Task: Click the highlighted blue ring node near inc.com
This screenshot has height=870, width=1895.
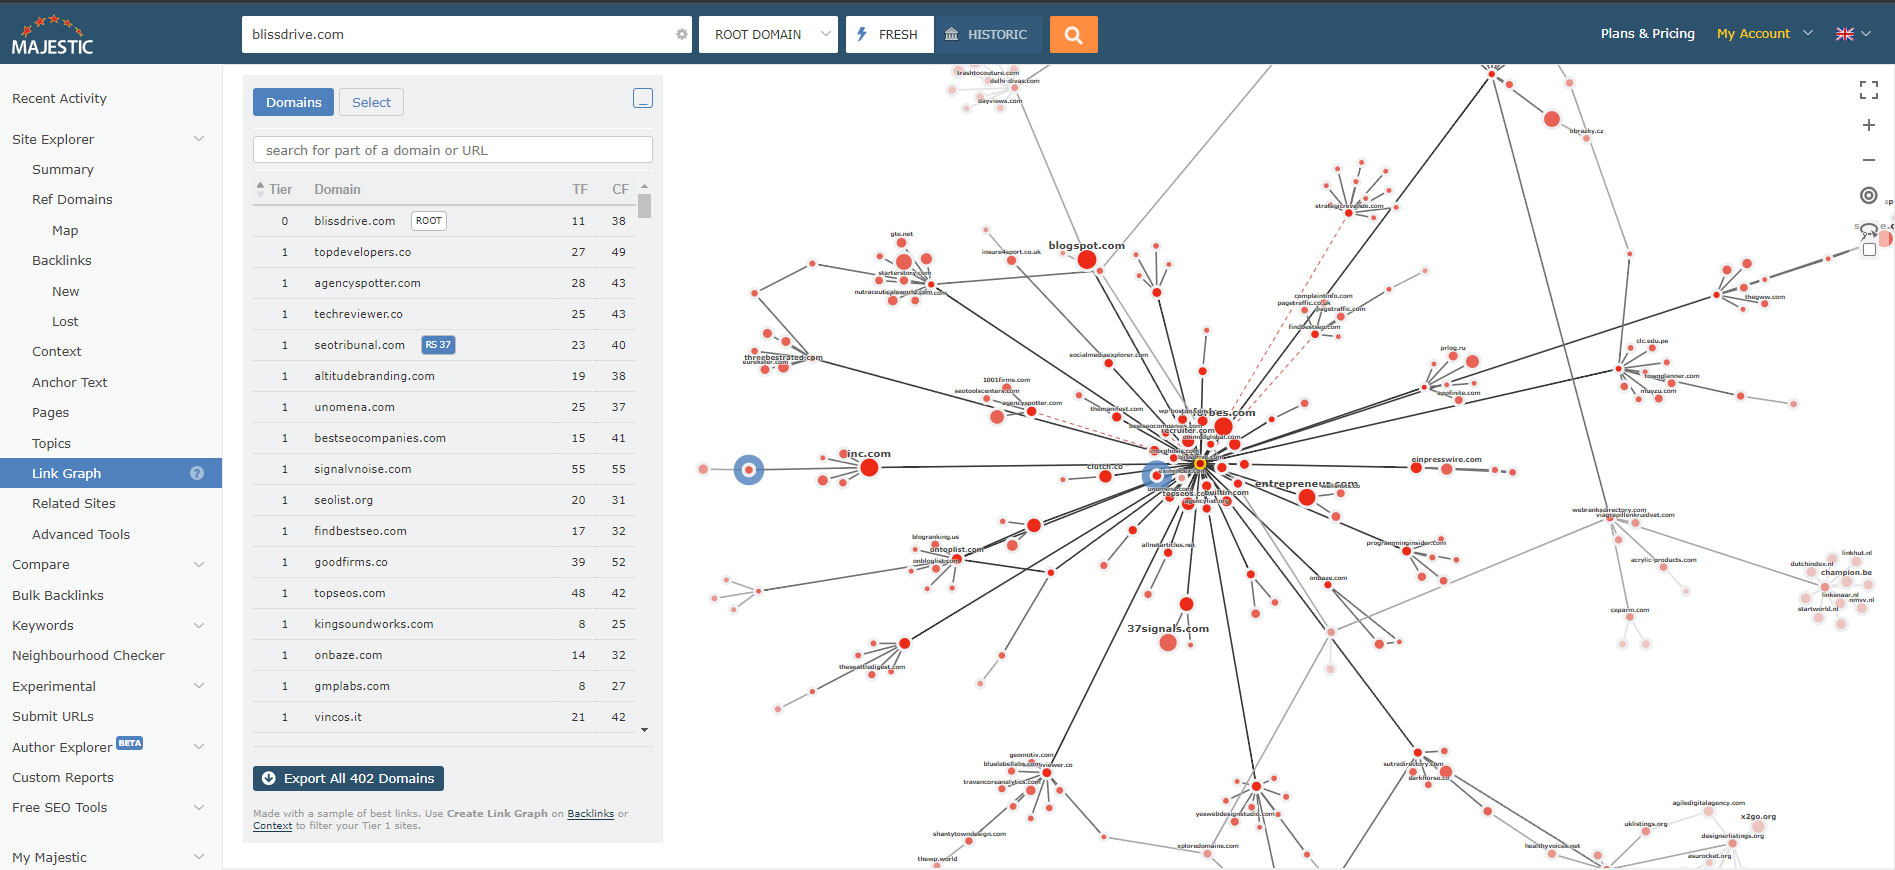Action: (749, 469)
